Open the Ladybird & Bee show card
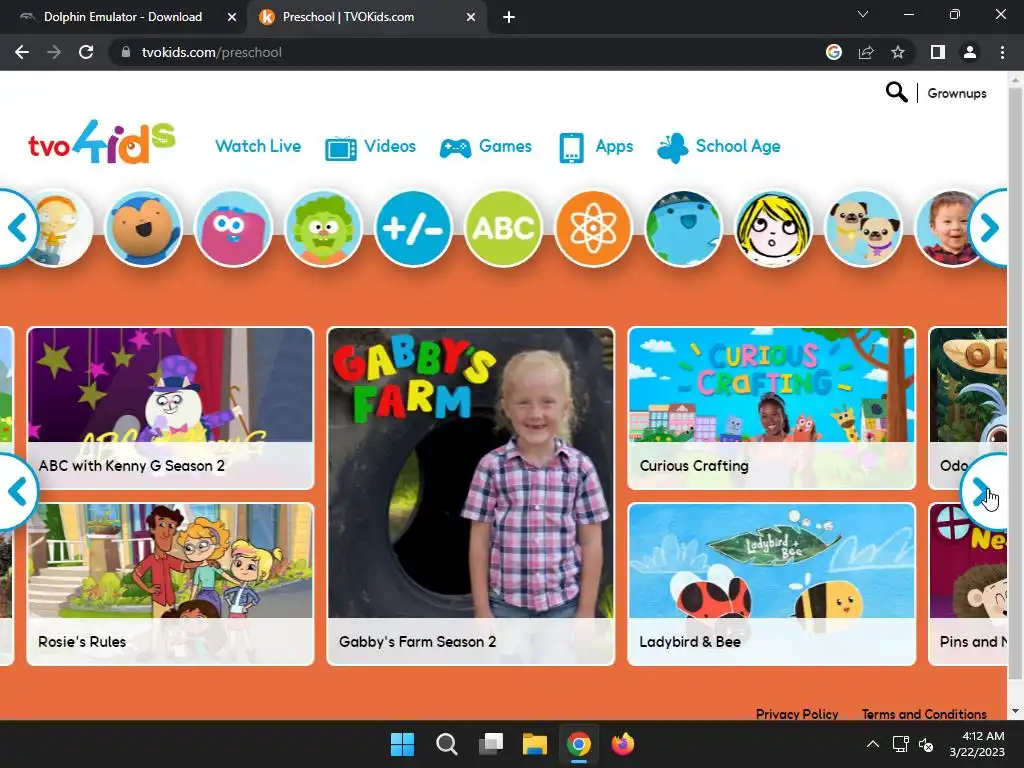This screenshot has height=768, width=1024. point(771,584)
